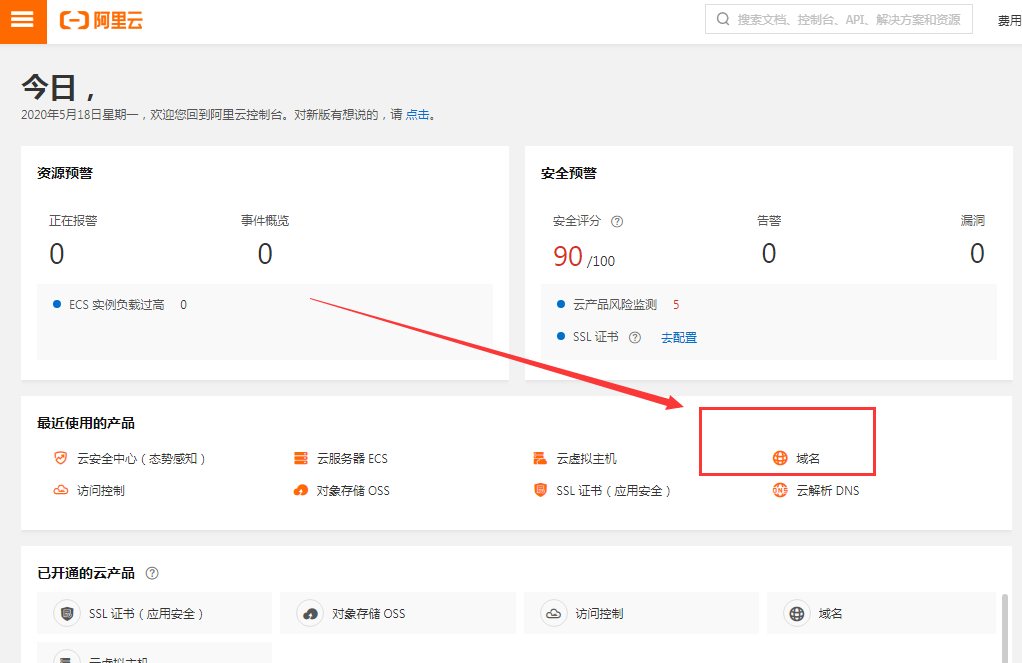Click help icon beside 安全评分

pos(617,221)
